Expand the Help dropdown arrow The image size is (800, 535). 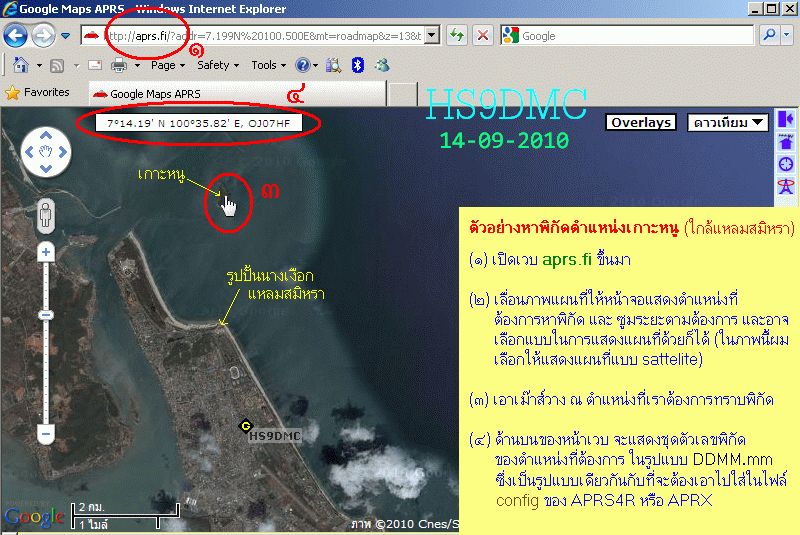pyautogui.click(x=315, y=65)
